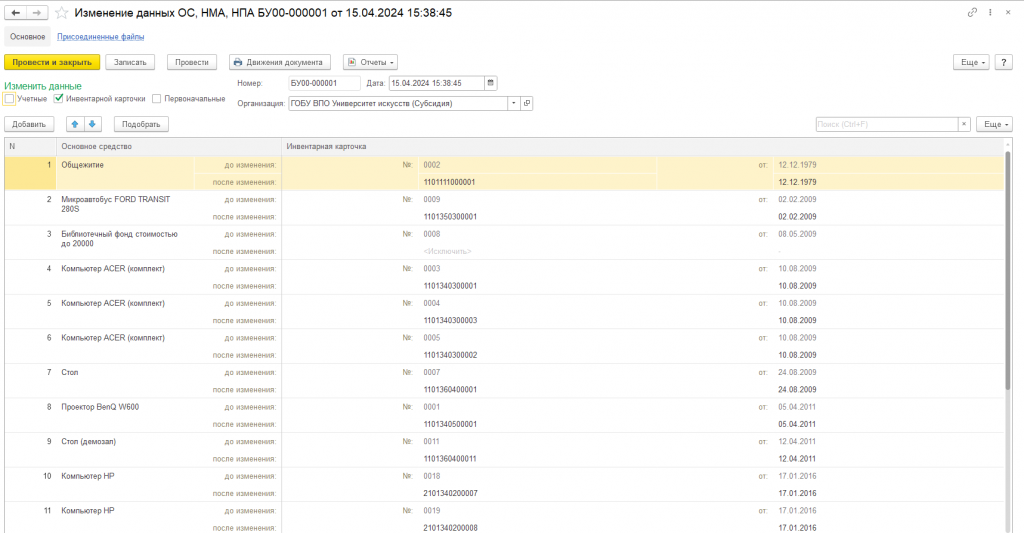1024x533 pixels.
Task: Expand the Отчеты dropdown
Action: 370,62
